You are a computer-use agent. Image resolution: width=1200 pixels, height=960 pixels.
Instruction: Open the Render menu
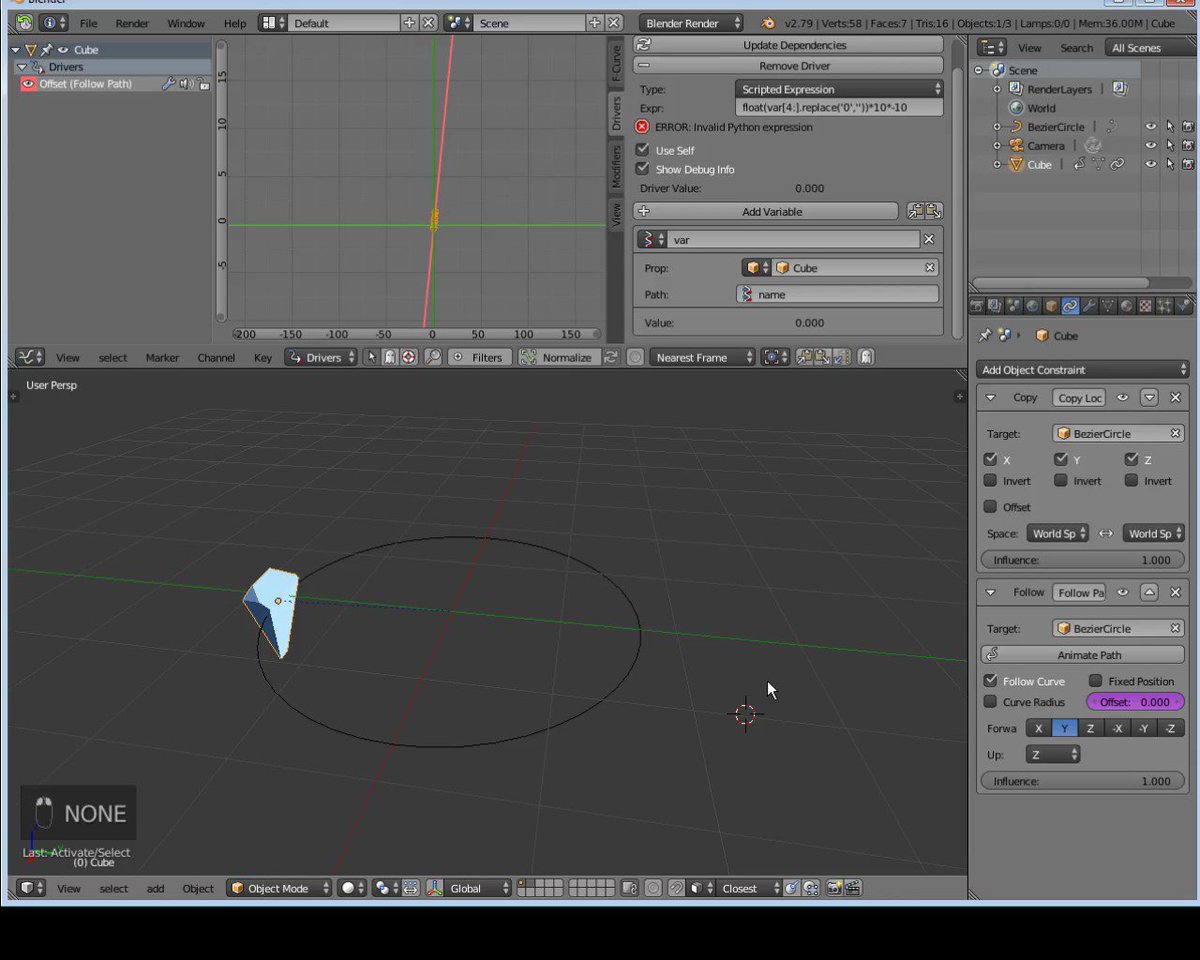click(x=132, y=23)
